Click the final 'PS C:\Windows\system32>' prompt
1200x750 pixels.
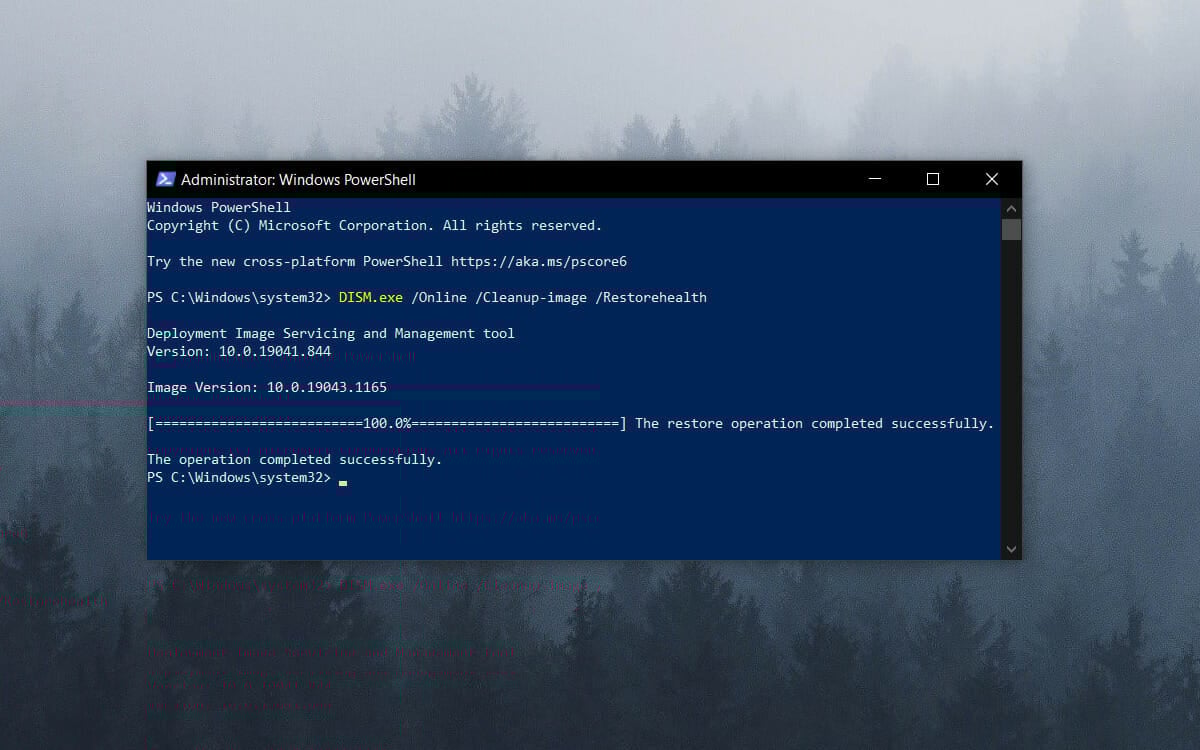click(x=239, y=478)
